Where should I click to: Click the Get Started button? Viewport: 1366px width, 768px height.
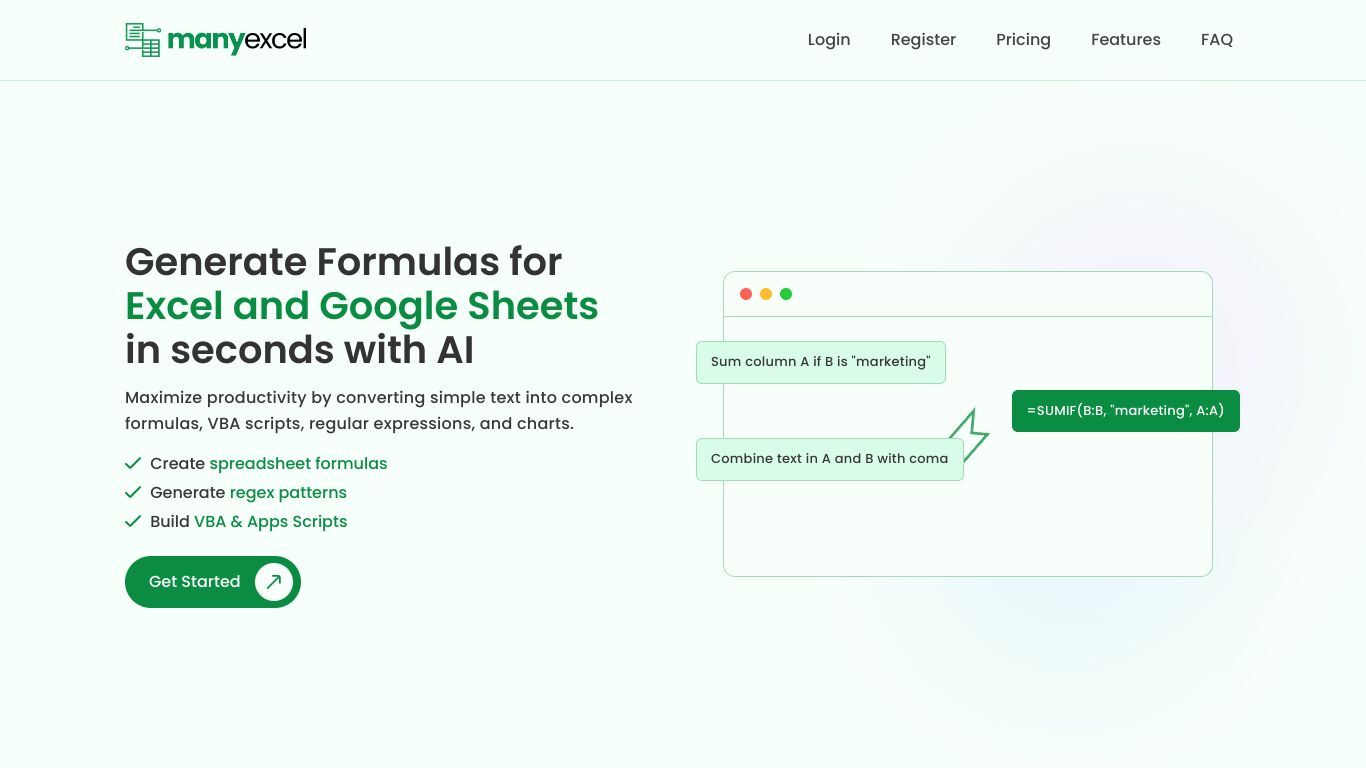click(213, 582)
